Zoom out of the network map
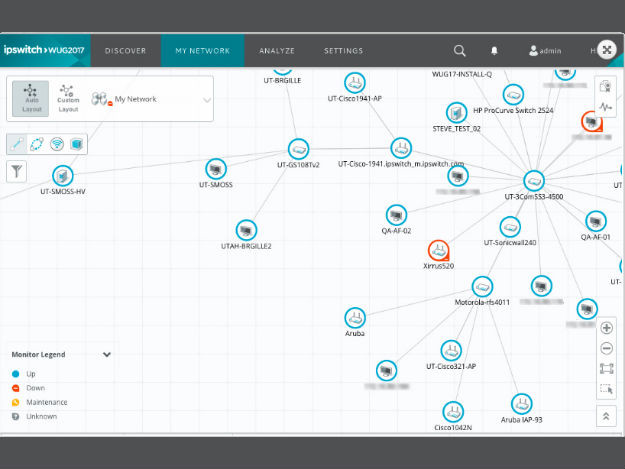The width and height of the screenshot is (625, 469). click(606, 348)
